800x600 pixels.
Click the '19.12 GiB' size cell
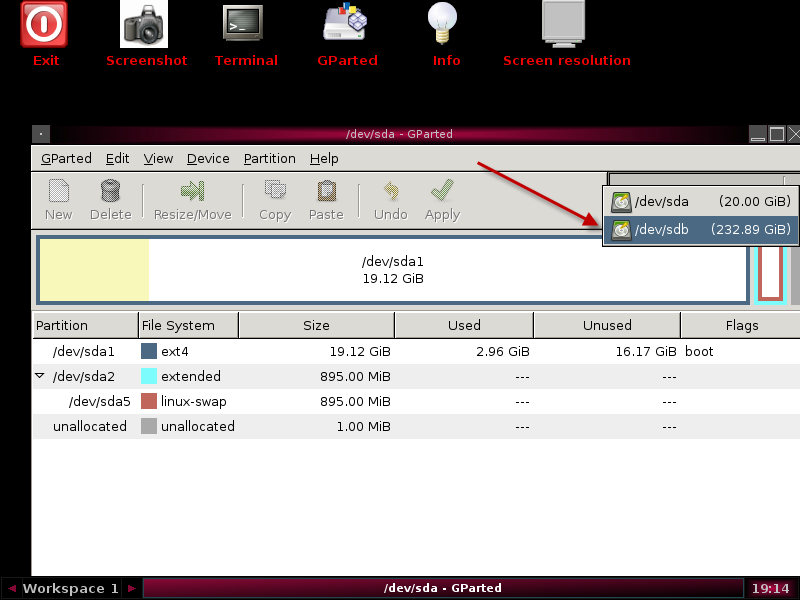tap(360, 352)
